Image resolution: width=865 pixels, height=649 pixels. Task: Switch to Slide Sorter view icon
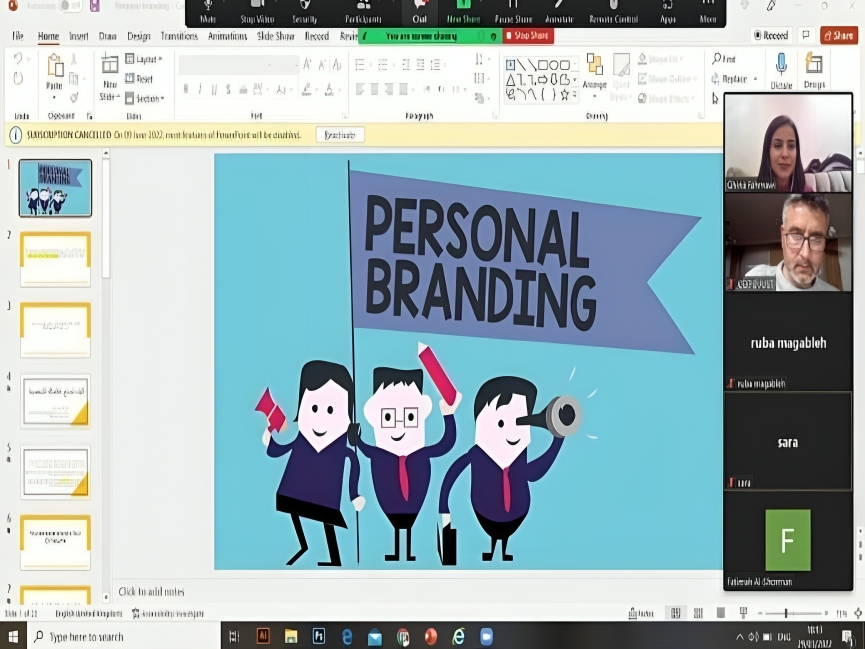click(698, 613)
